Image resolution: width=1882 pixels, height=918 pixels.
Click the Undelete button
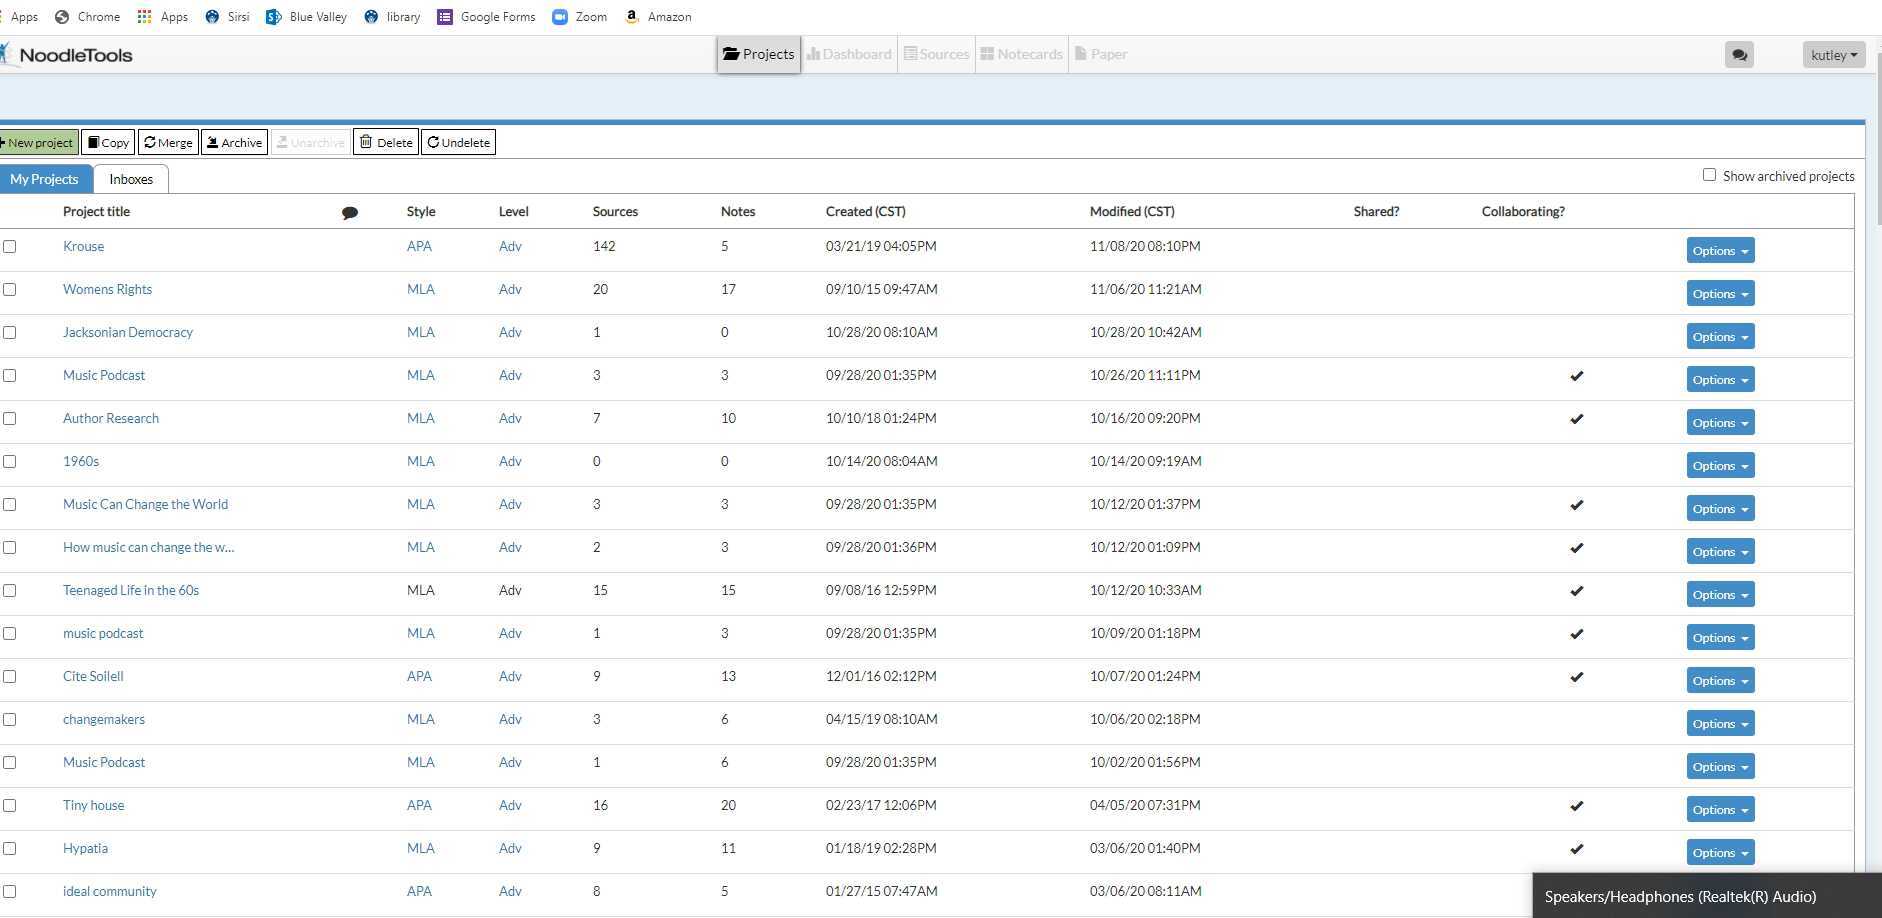click(458, 142)
